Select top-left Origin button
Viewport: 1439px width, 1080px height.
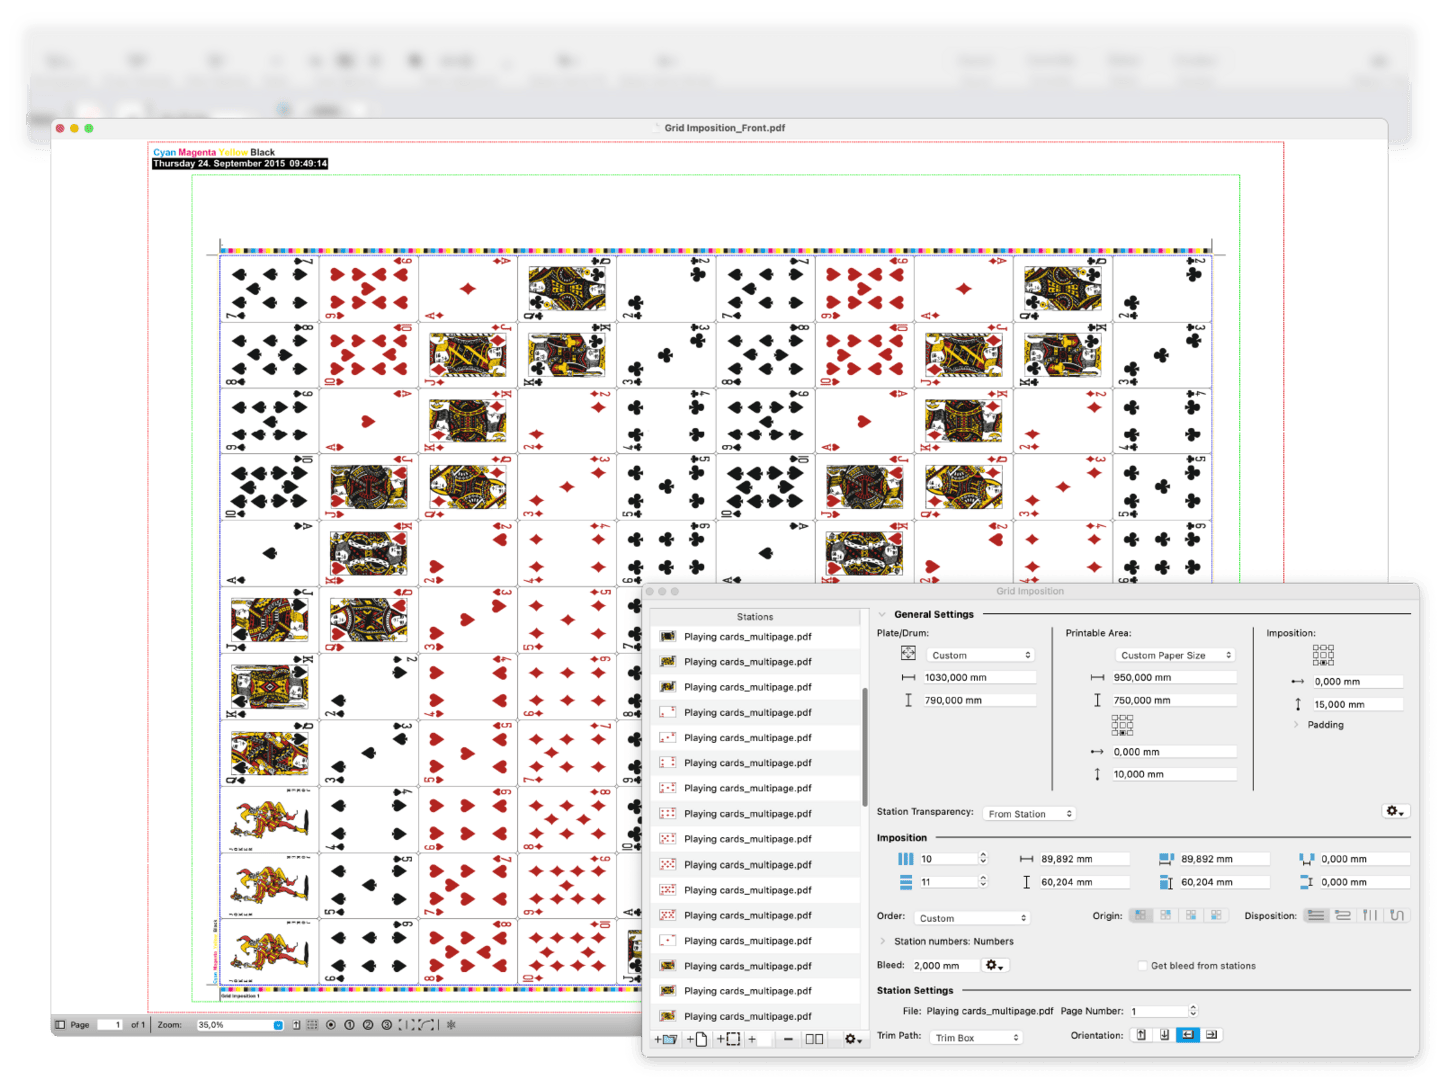(x=1141, y=915)
